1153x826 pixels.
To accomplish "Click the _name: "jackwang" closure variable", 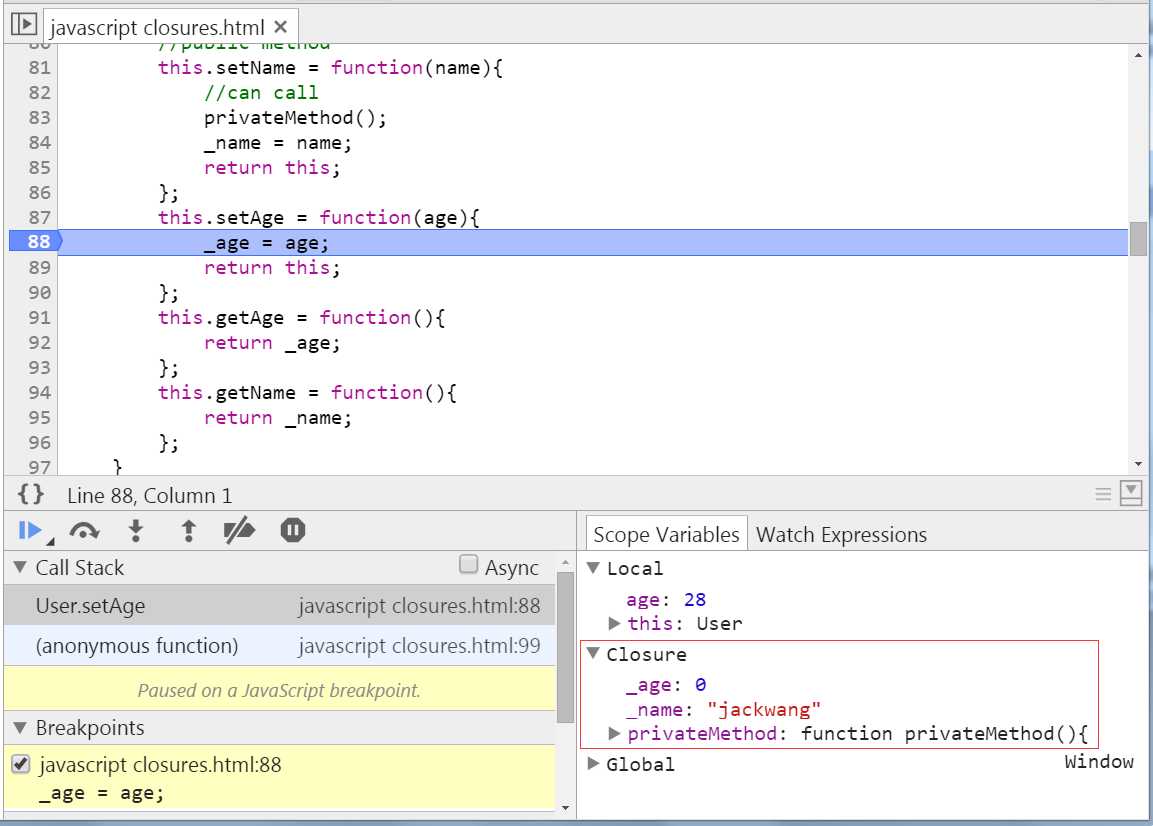I will pyautogui.click(x=723, y=710).
